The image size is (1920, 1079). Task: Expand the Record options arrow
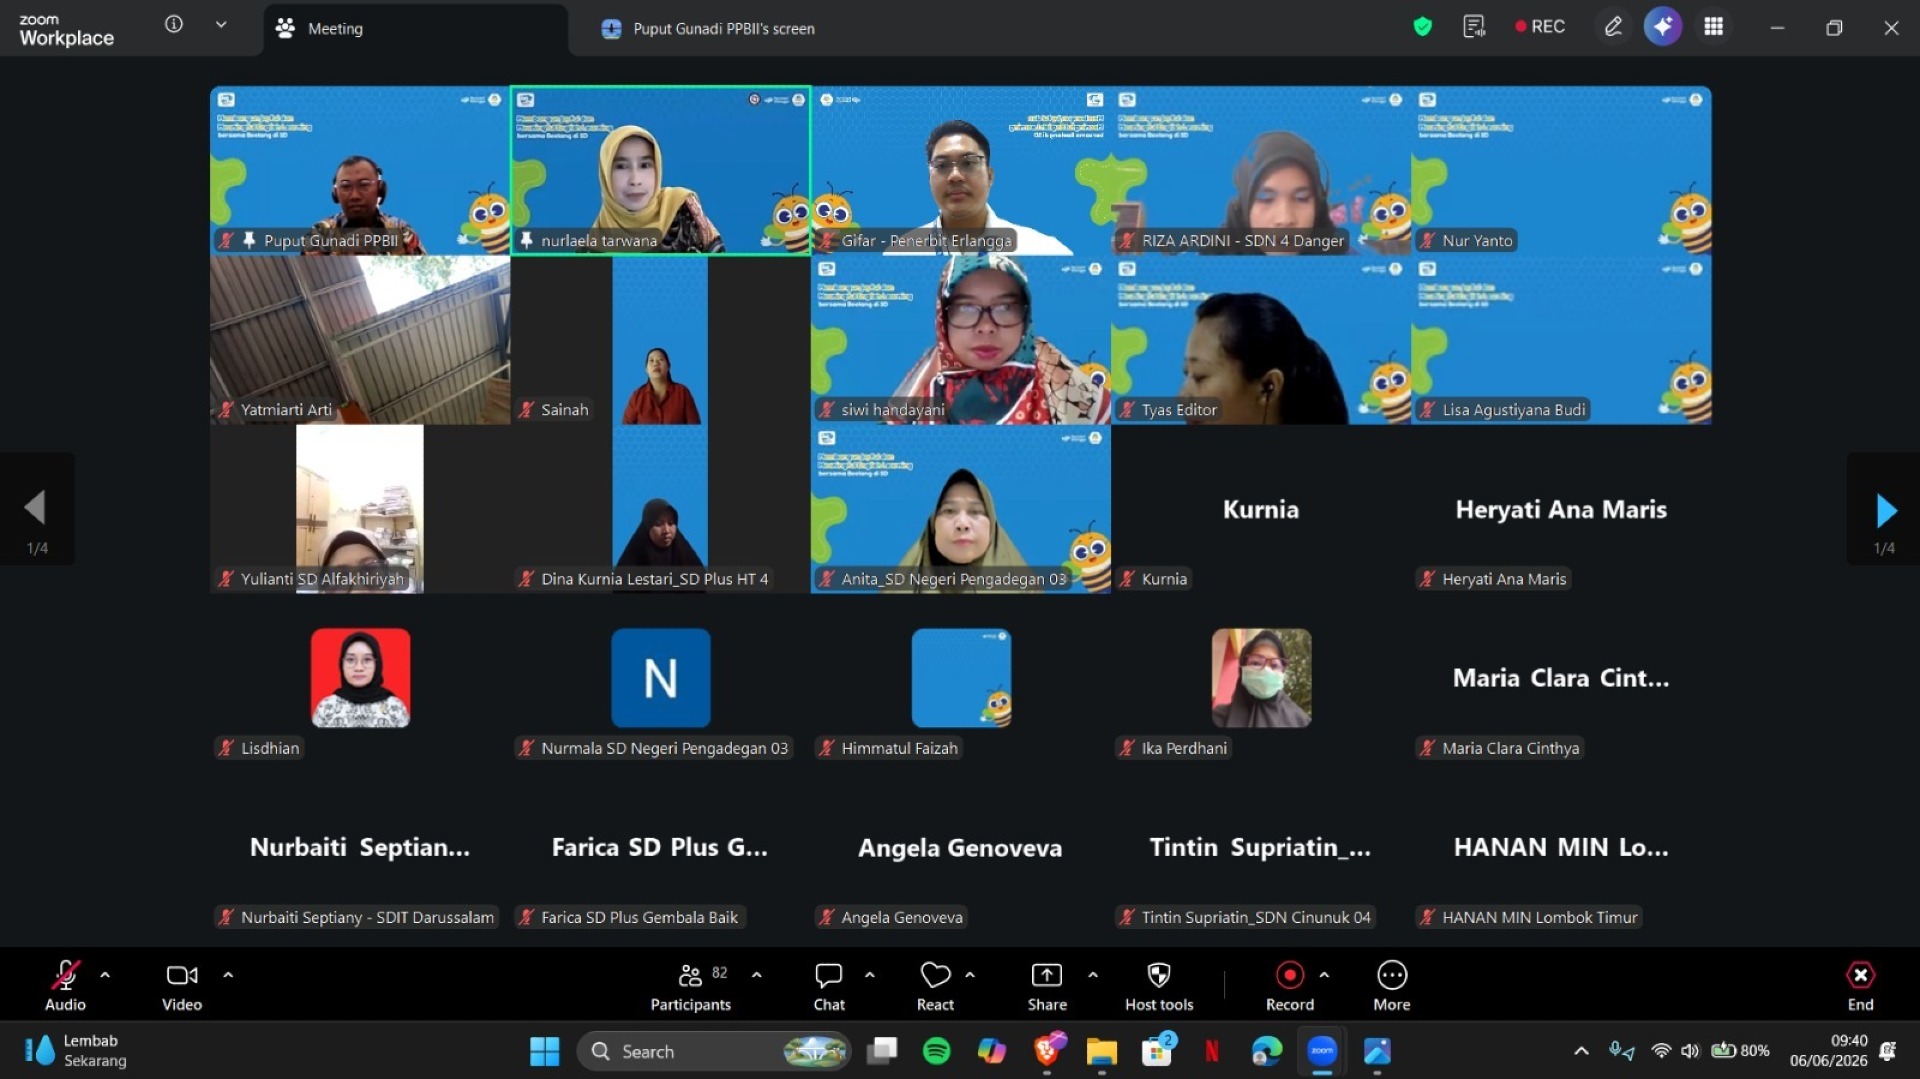pos(1325,974)
